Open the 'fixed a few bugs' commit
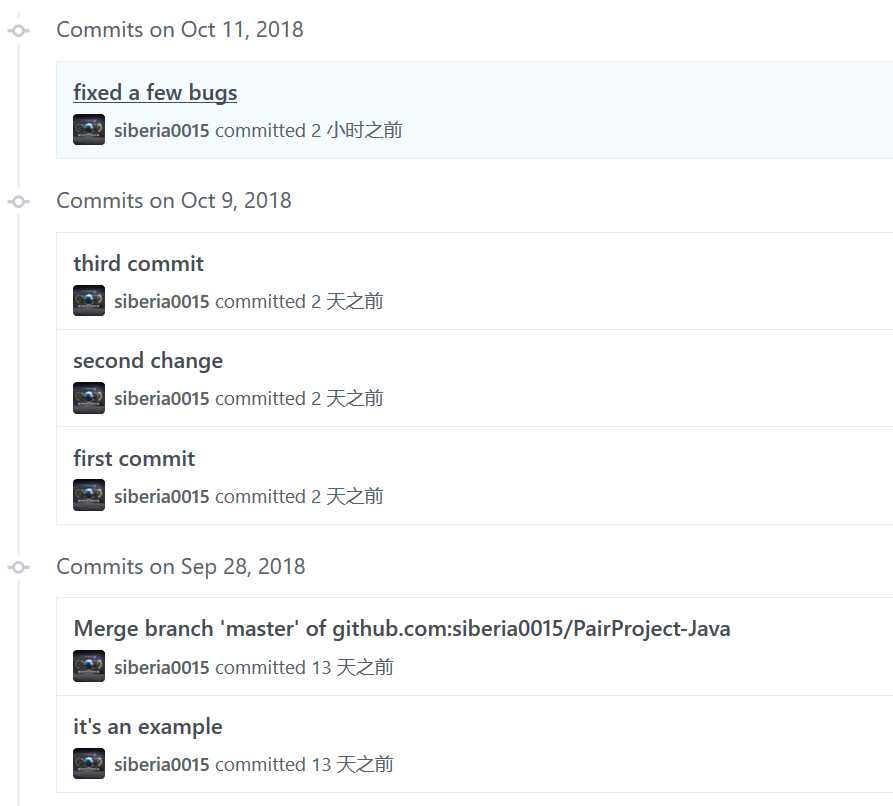This screenshot has height=806, width=893. pos(155,92)
